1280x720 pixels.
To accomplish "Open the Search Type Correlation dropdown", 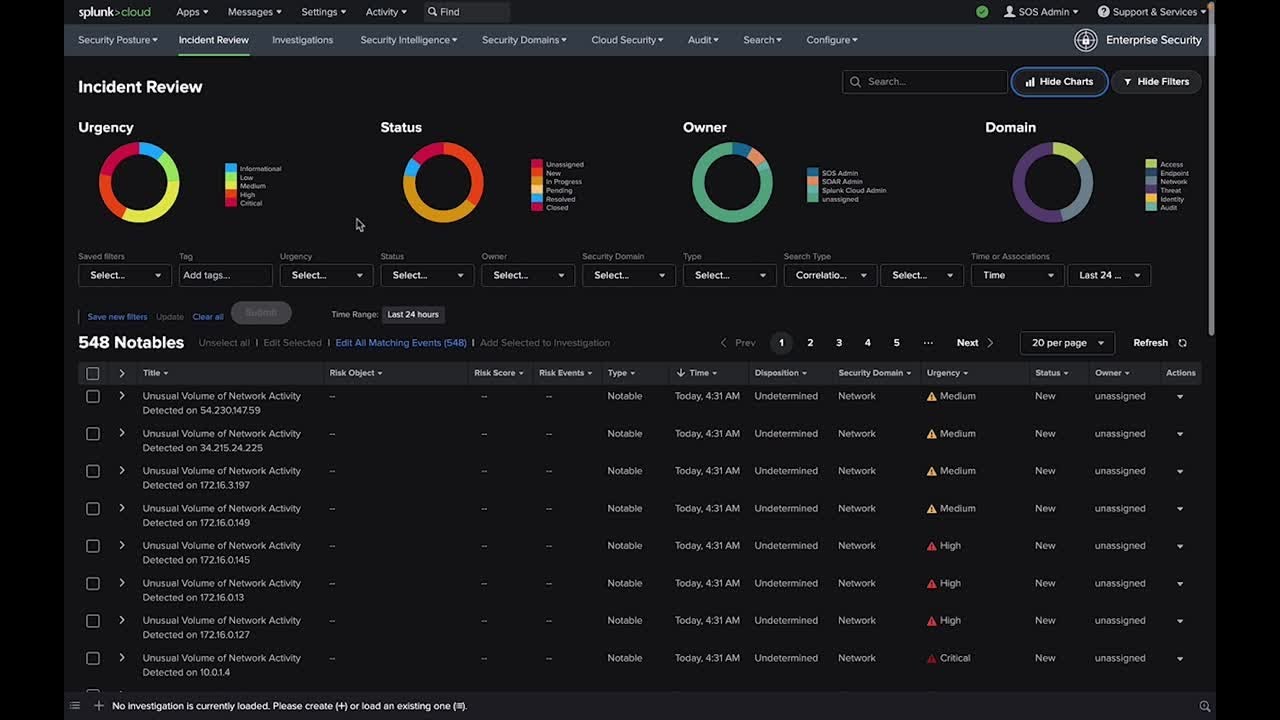I will point(830,275).
